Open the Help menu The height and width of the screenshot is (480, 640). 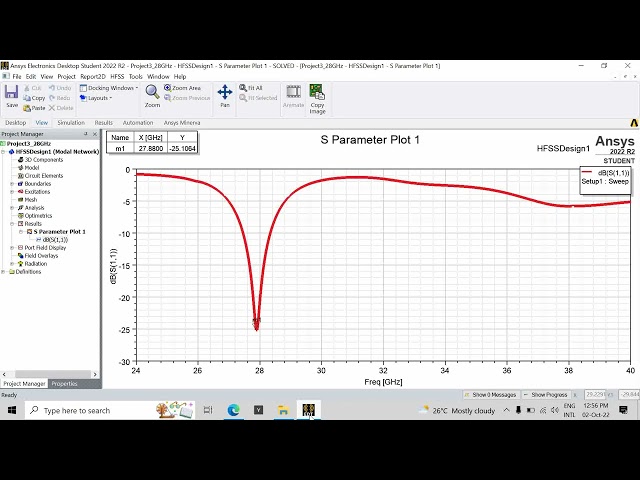point(180,76)
